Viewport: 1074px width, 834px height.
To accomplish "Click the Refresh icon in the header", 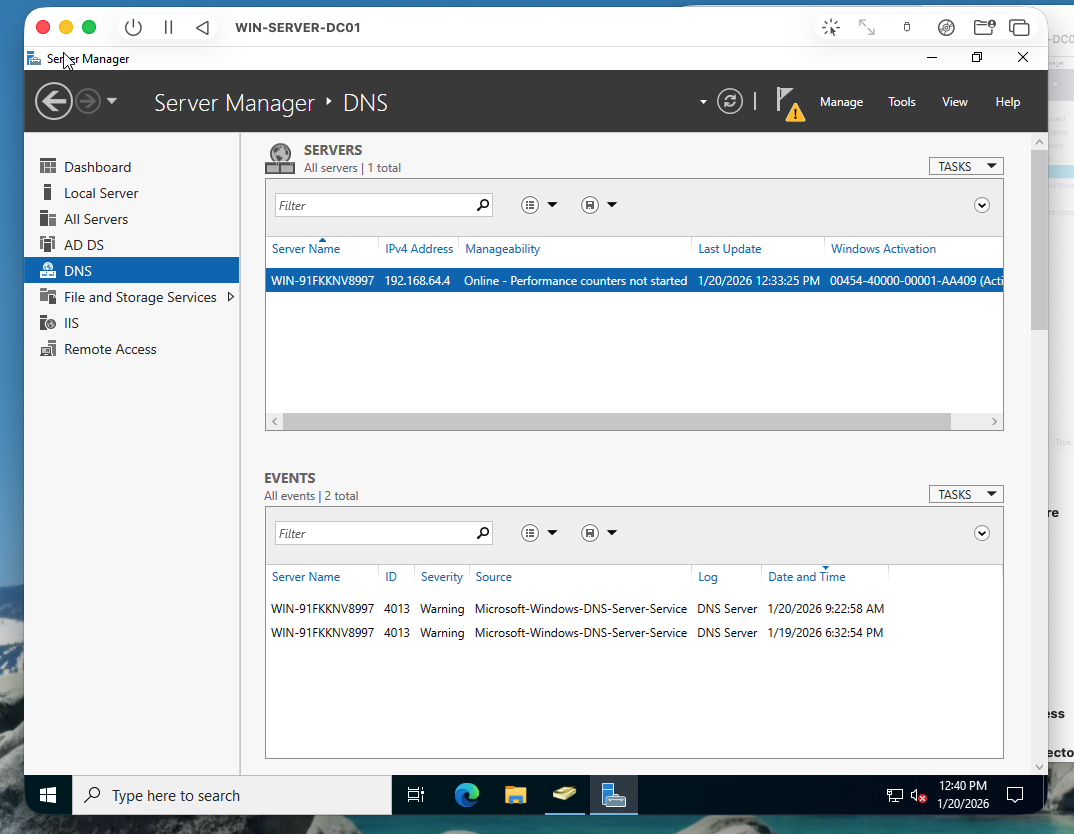I will (x=729, y=101).
